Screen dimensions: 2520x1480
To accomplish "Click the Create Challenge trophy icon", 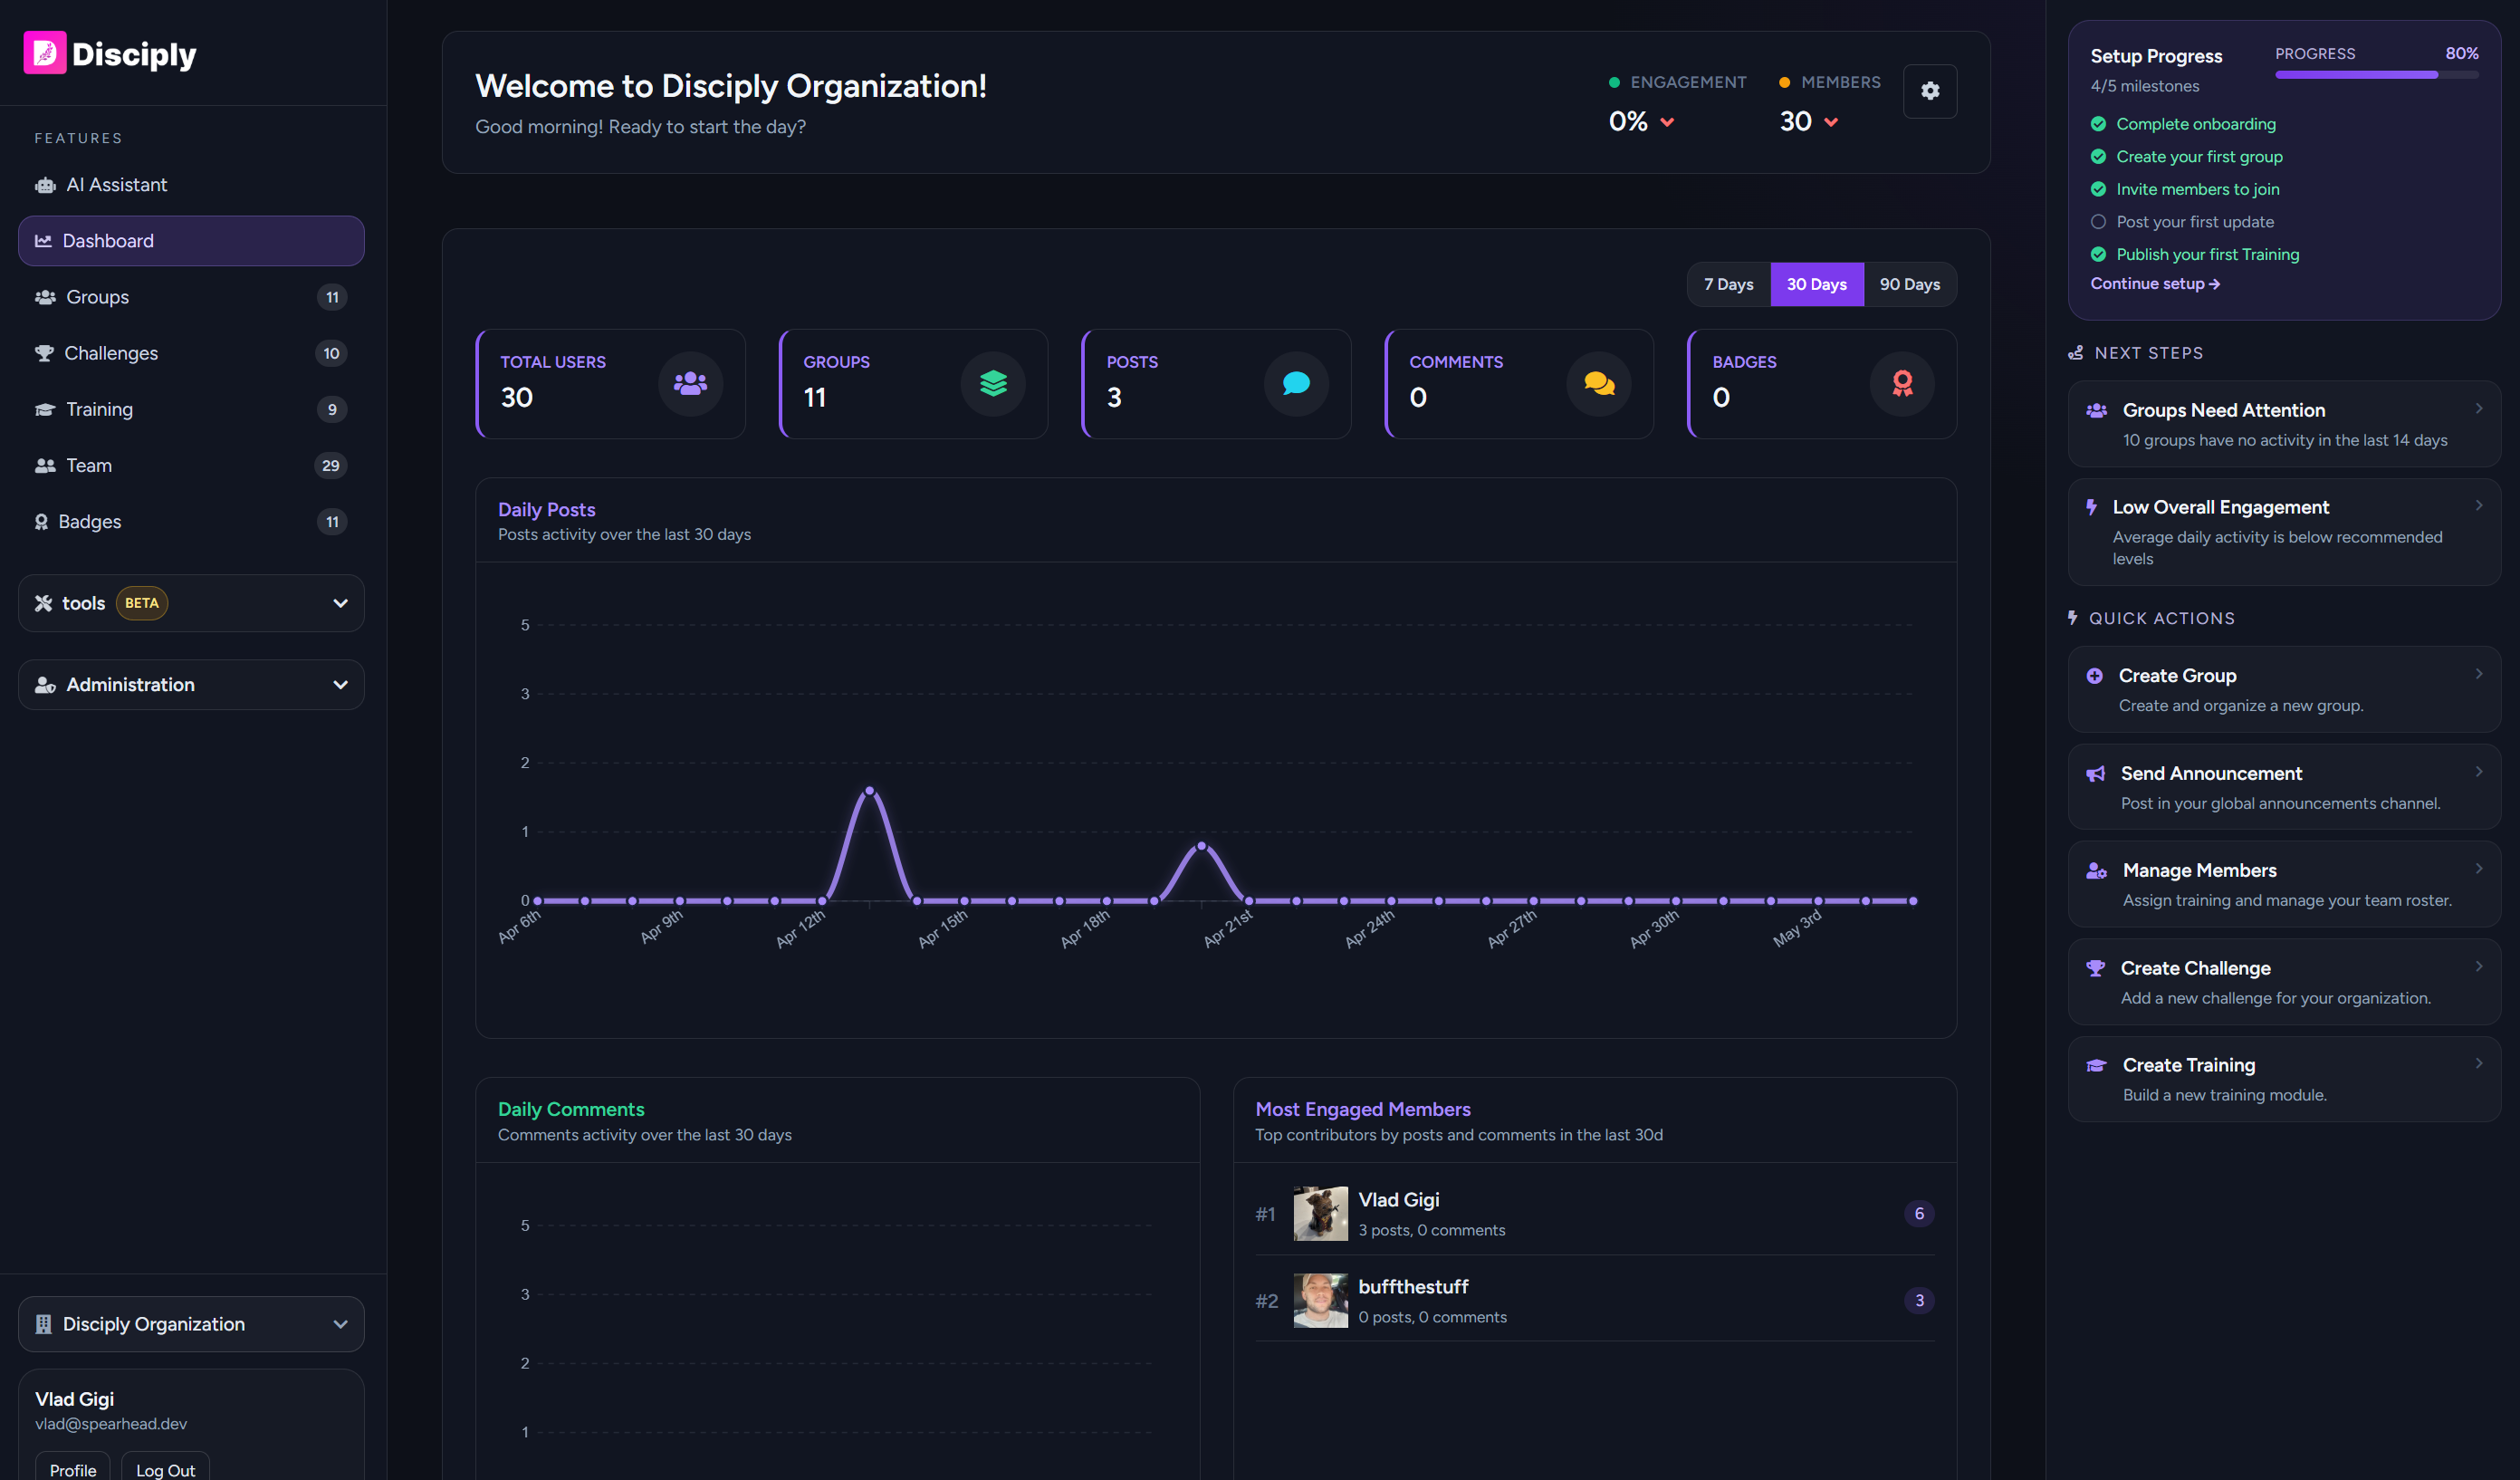I will [2096, 968].
